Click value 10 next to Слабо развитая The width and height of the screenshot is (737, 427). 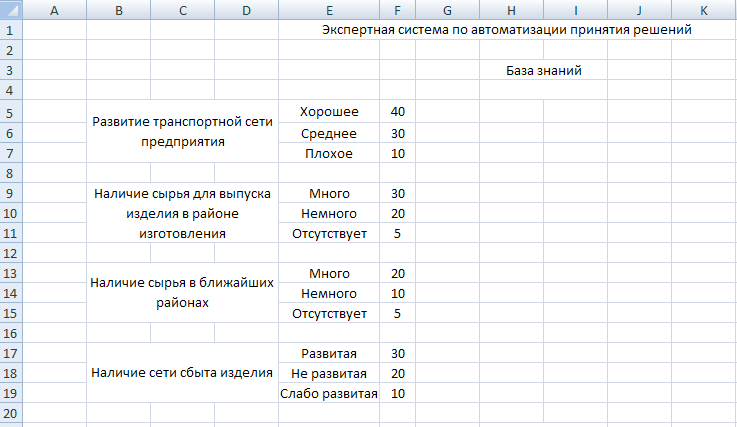tap(398, 393)
